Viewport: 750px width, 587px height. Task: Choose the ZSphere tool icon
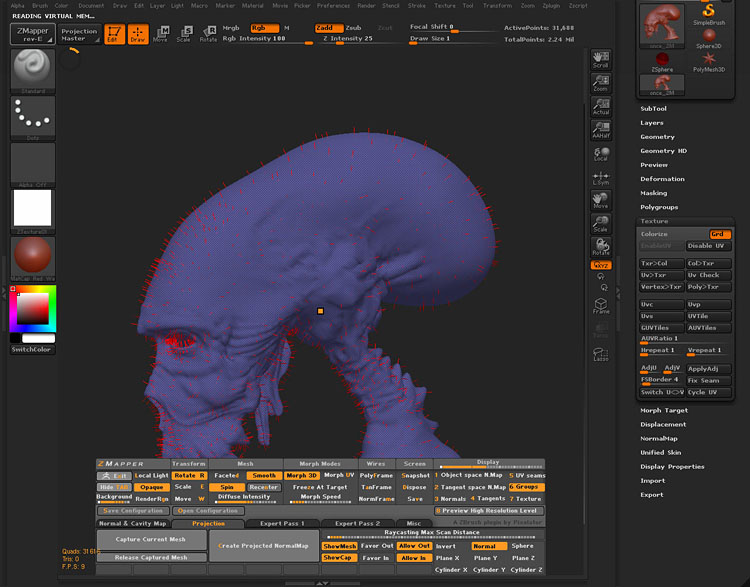(x=662, y=61)
